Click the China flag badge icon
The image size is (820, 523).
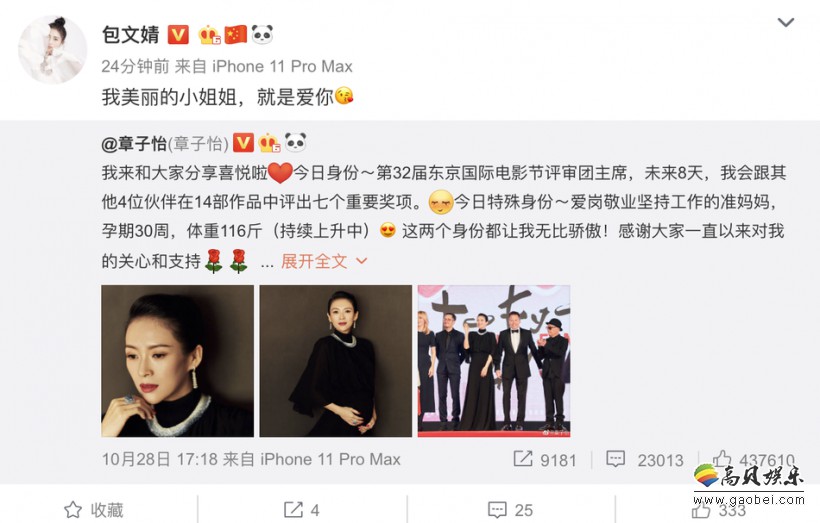[236, 35]
